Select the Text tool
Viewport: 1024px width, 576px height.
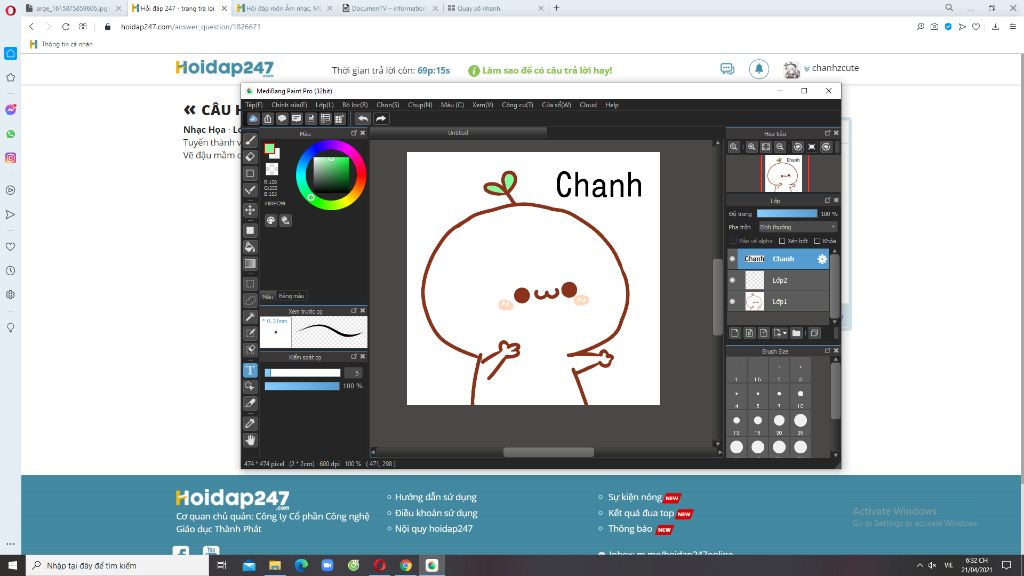[250, 370]
